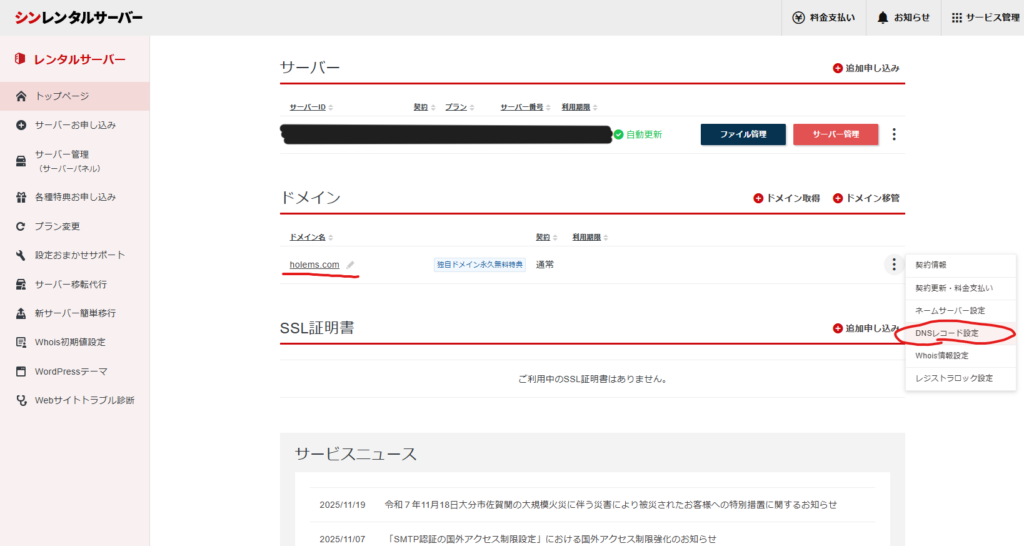This screenshot has height=546, width=1024.
Task: Toggle the three-dot menu in domain row
Action: pos(893,265)
